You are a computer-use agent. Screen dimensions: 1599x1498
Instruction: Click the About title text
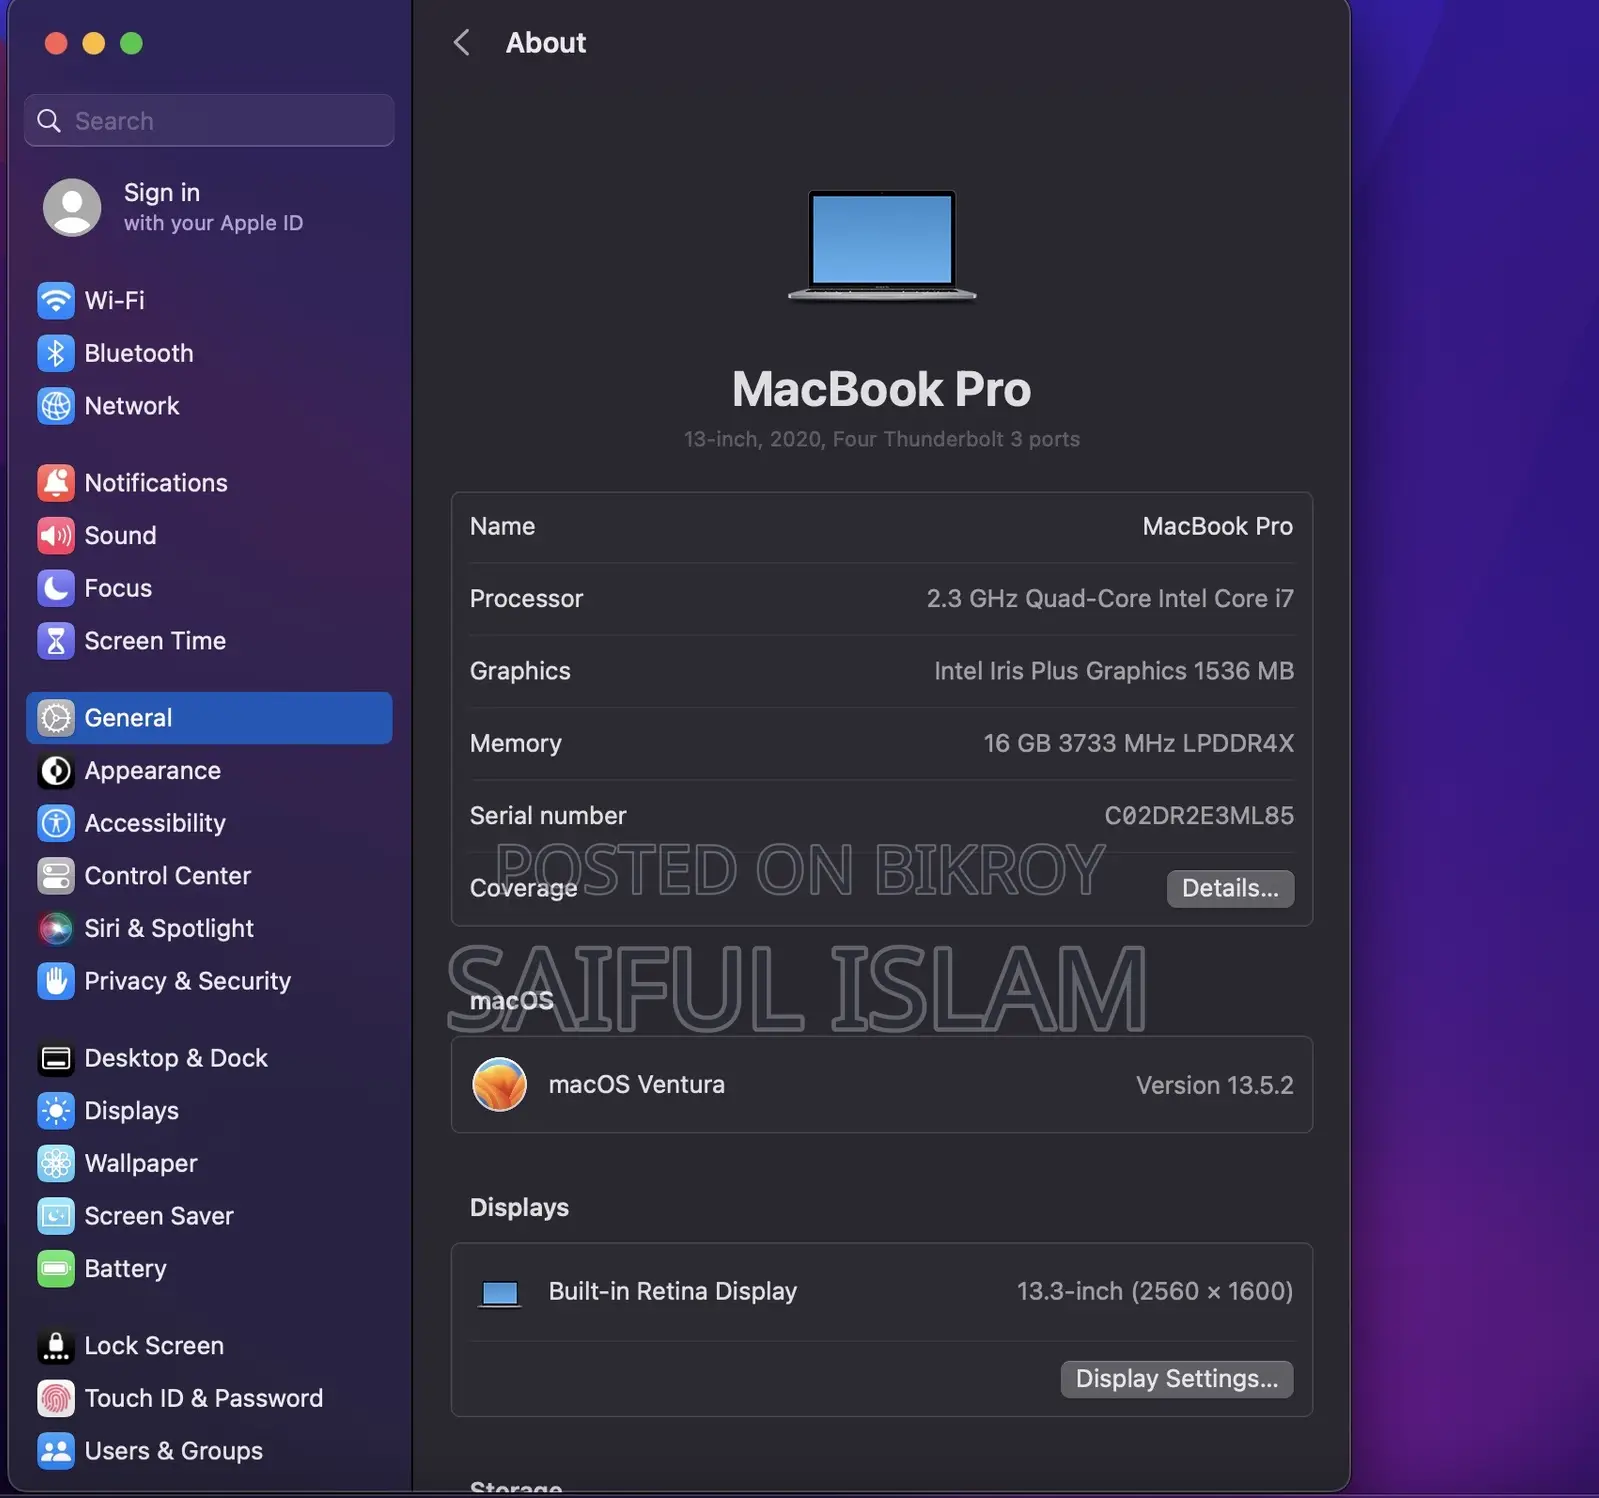(x=545, y=43)
